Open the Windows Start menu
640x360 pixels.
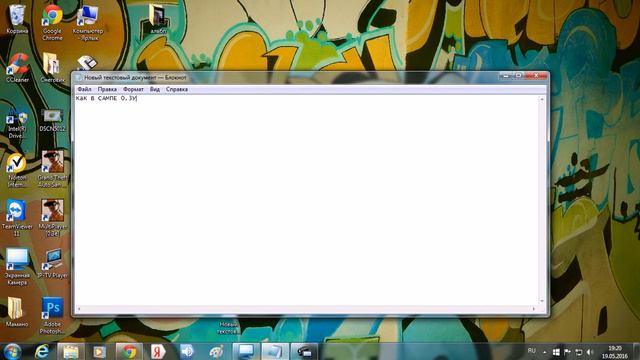12,352
